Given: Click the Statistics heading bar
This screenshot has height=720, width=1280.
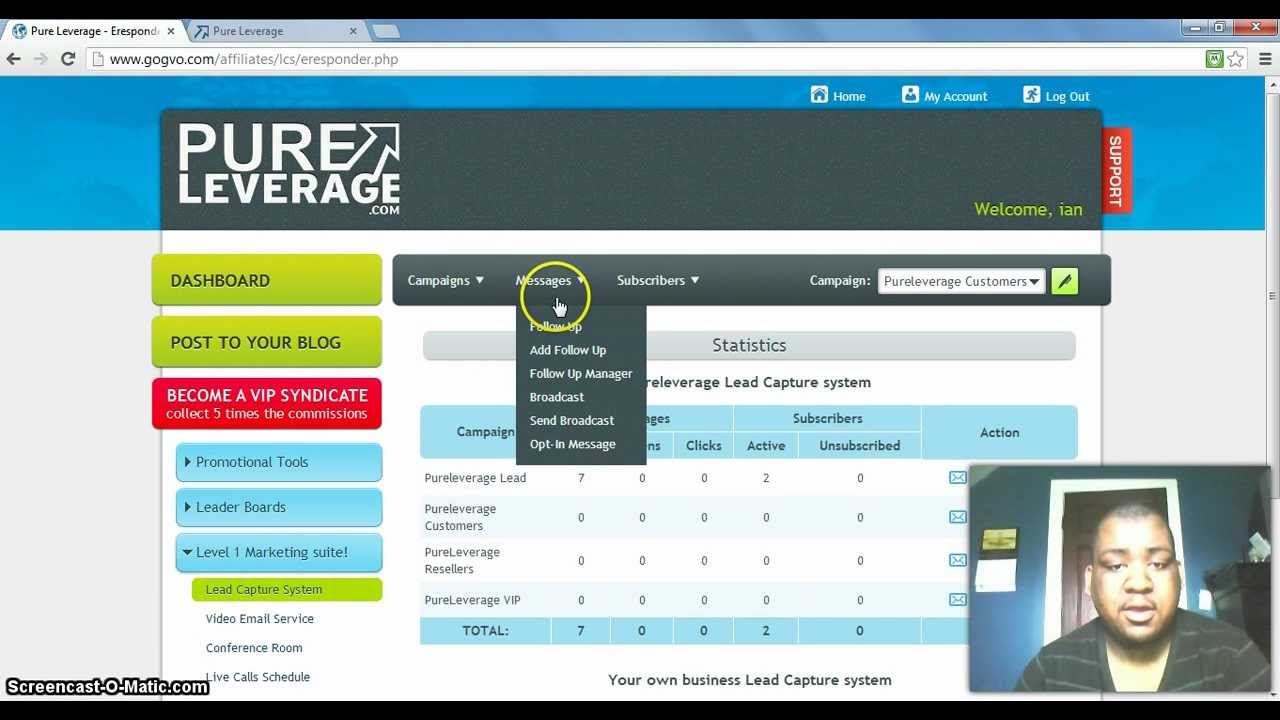Looking at the screenshot, I should coord(749,345).
